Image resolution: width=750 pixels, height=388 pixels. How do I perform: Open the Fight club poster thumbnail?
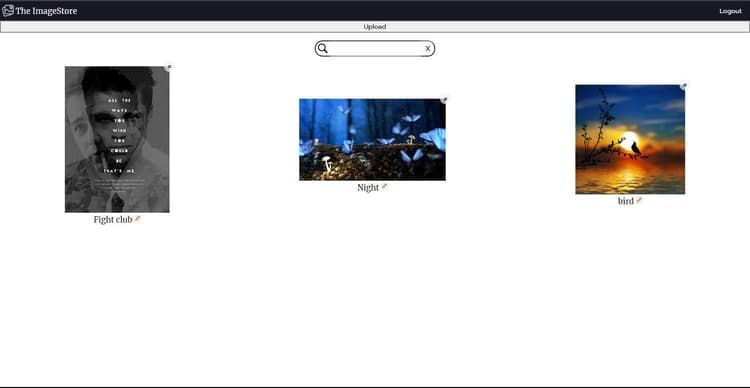(x=117, y=139)
